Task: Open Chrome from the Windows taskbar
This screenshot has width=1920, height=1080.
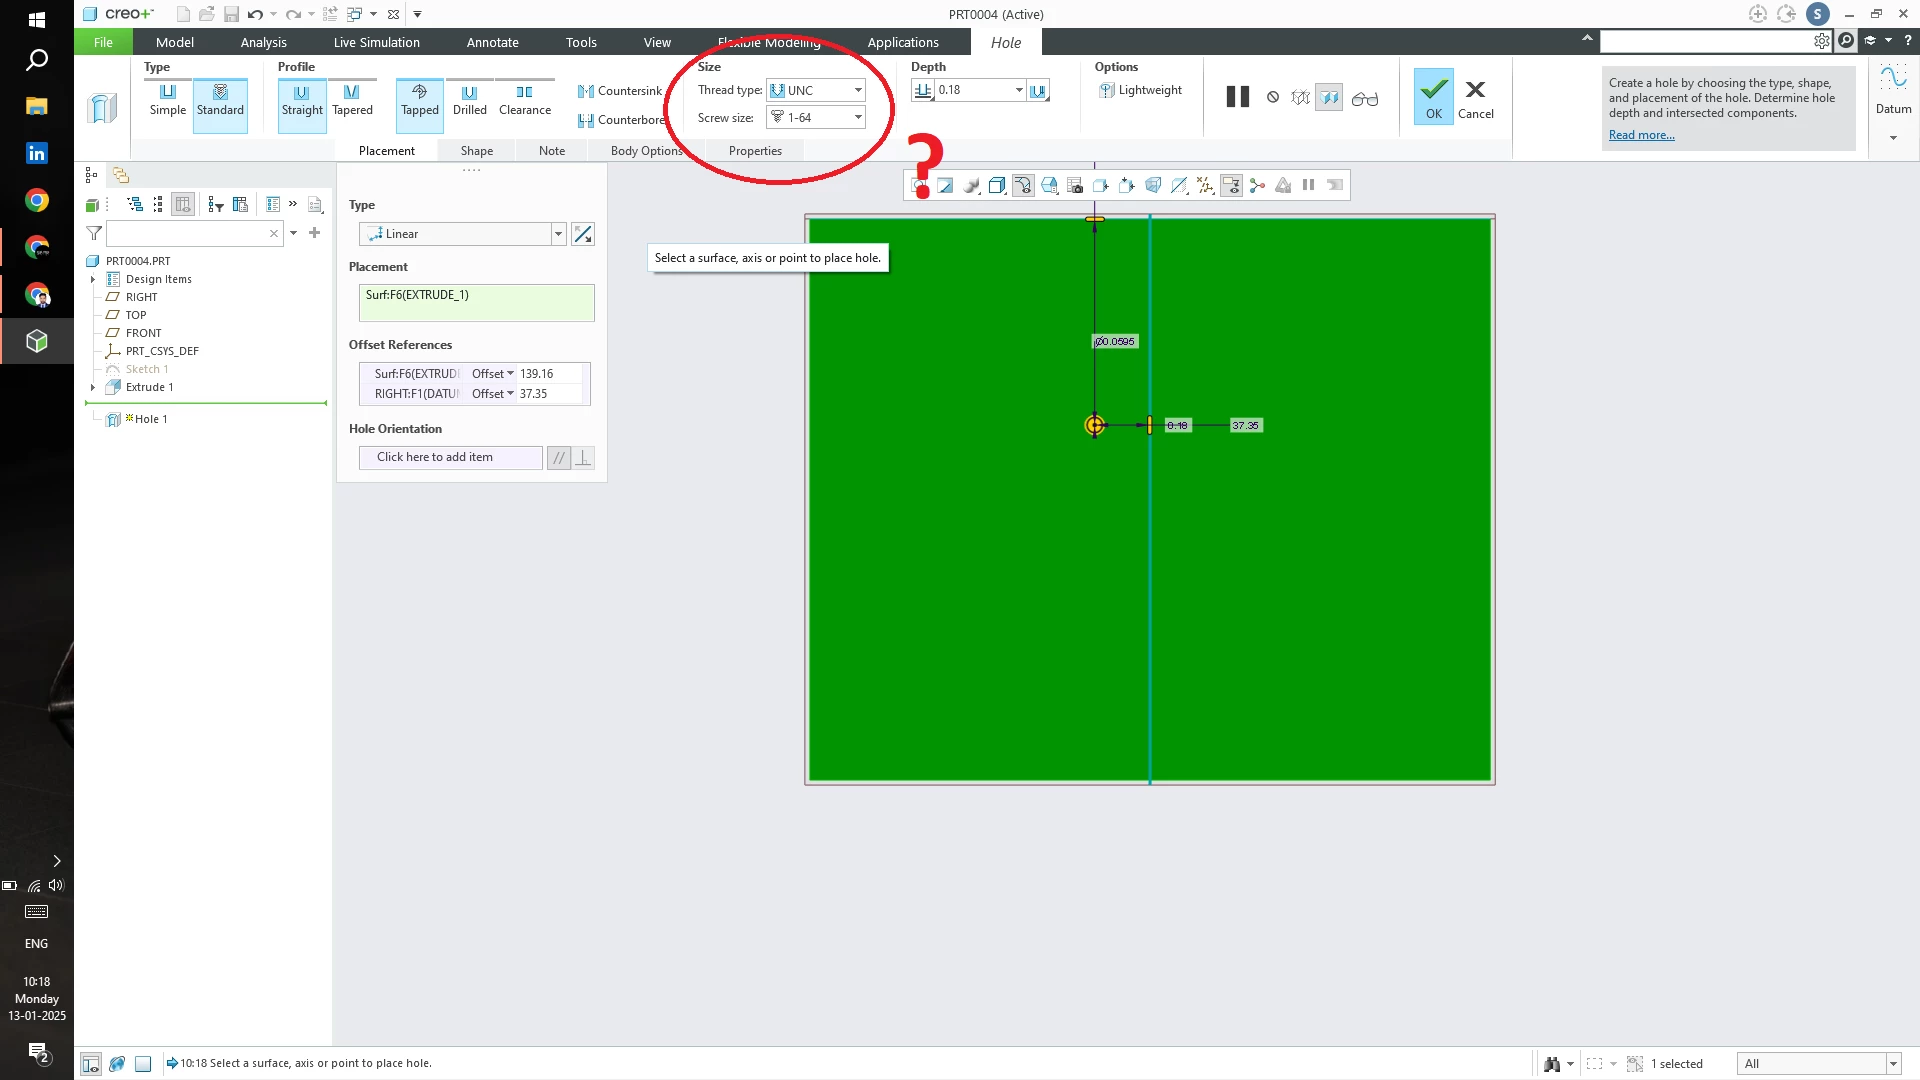Action: coord(37,201)
